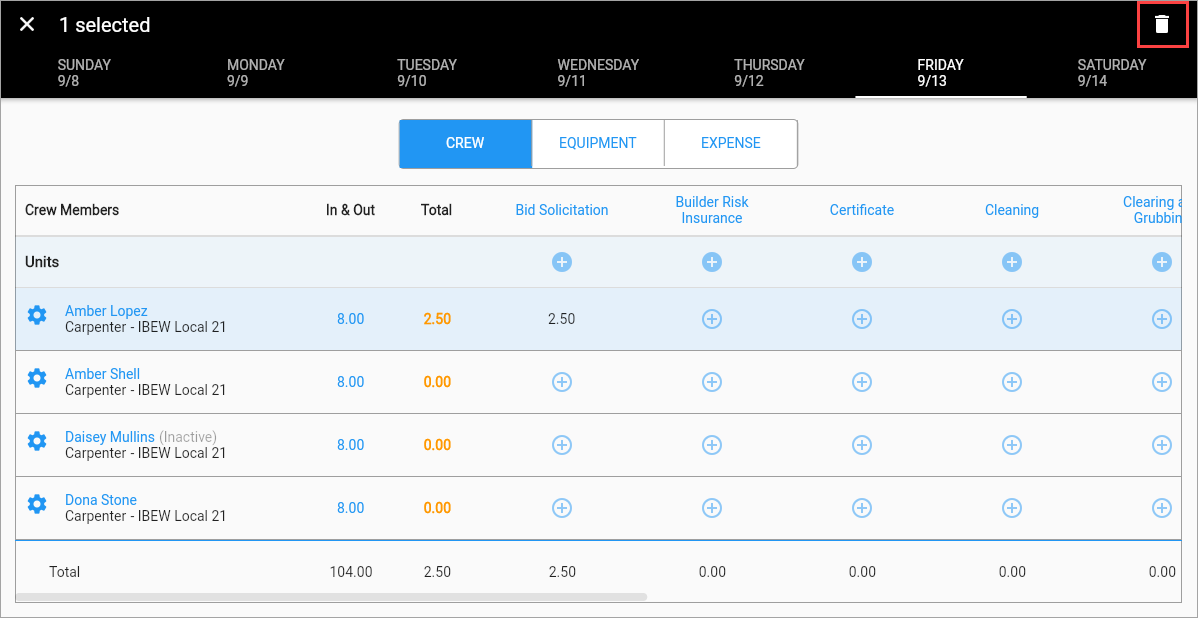Image resolution: width=1198 pixels, height=618 pixels.
Task: Open the Cleaning column header
Action: (1012, 210)
